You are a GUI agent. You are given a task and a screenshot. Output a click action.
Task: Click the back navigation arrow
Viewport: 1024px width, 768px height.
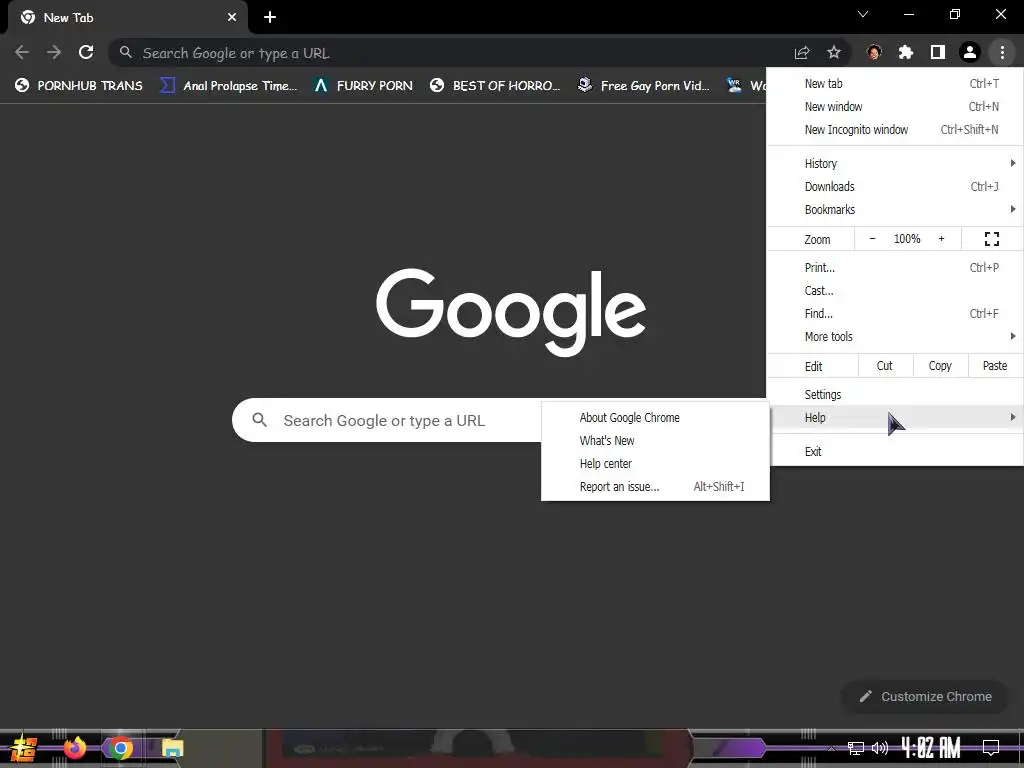tap(22, 52)
